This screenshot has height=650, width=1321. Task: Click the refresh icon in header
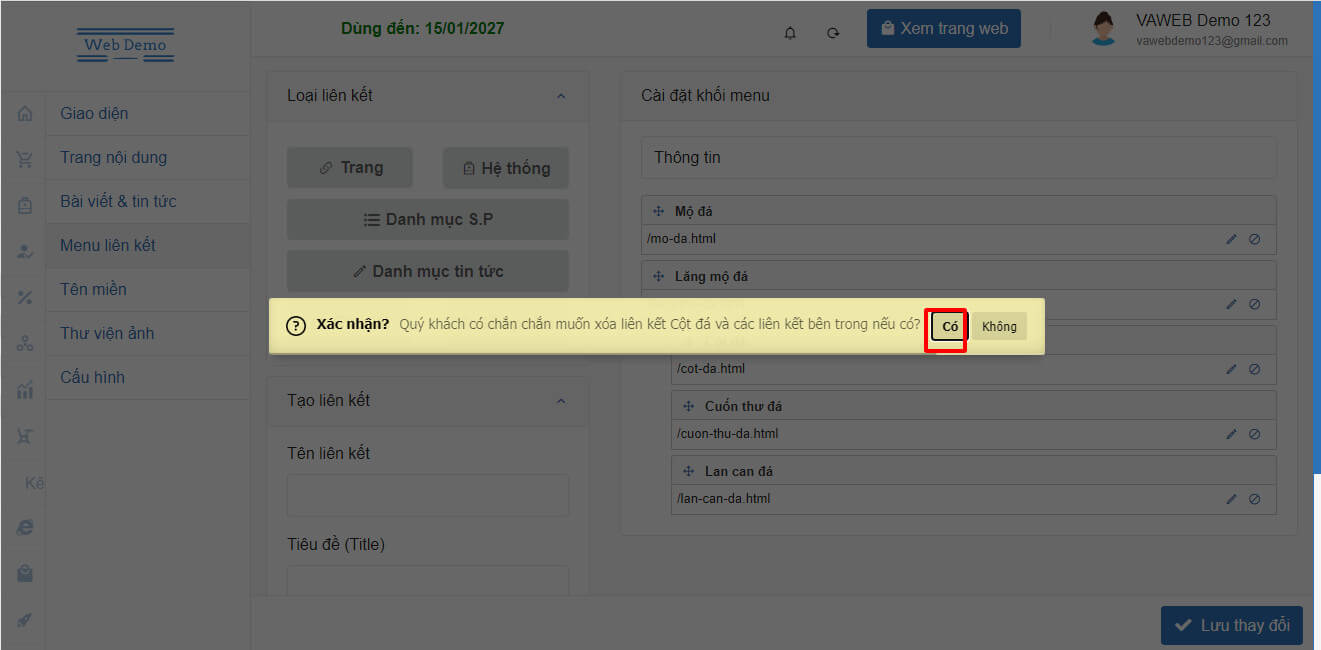[833, 33]
